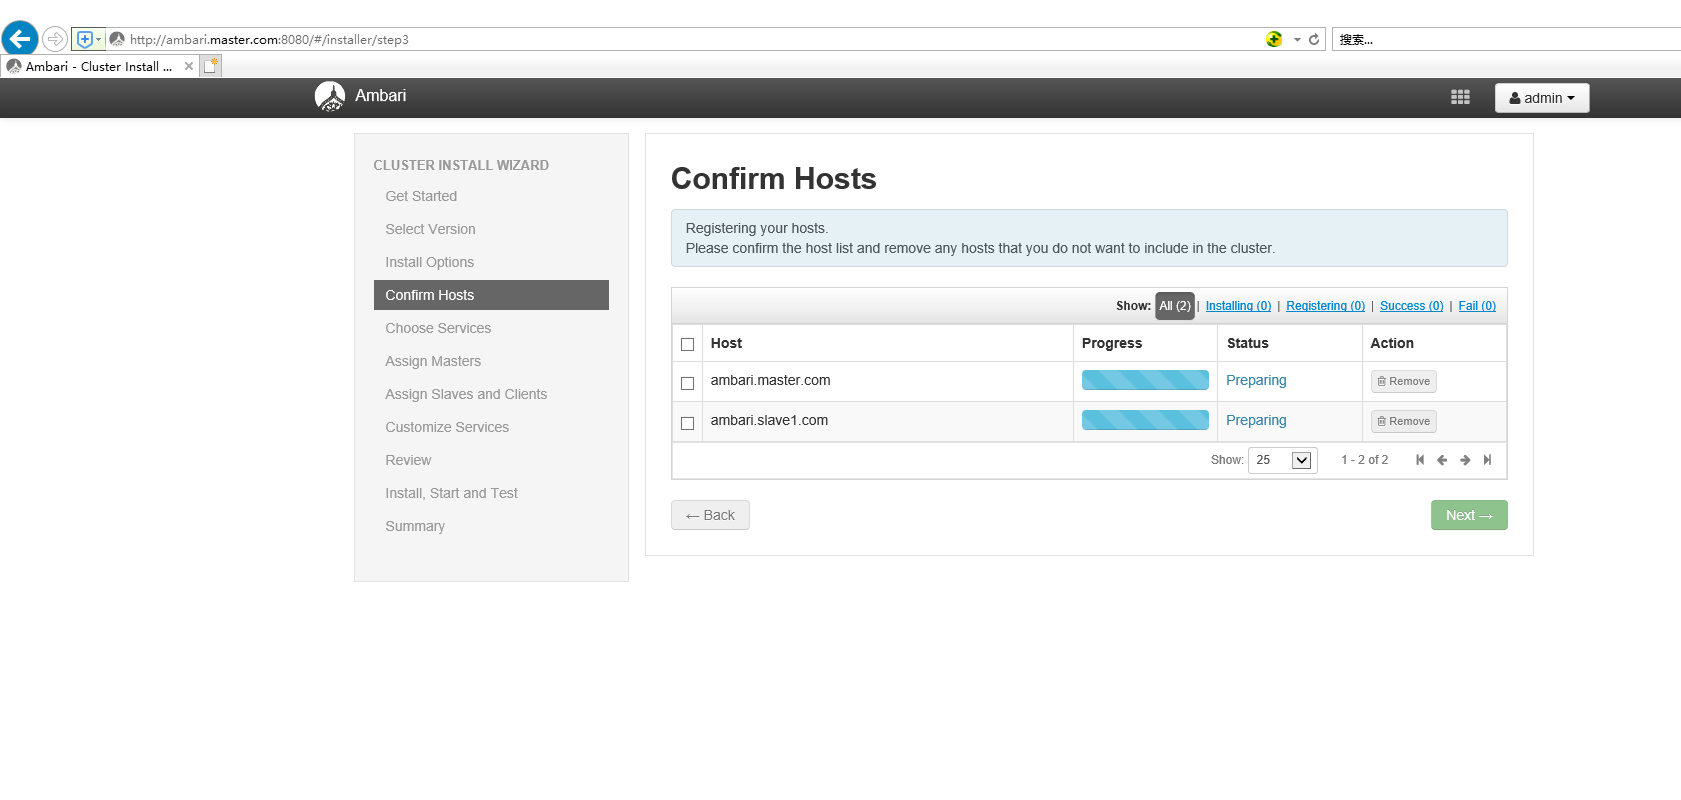Image resolution: width=1681 pixels, height=800 pixels.
Task: Click the green Next button
Action: [1469, 515]
